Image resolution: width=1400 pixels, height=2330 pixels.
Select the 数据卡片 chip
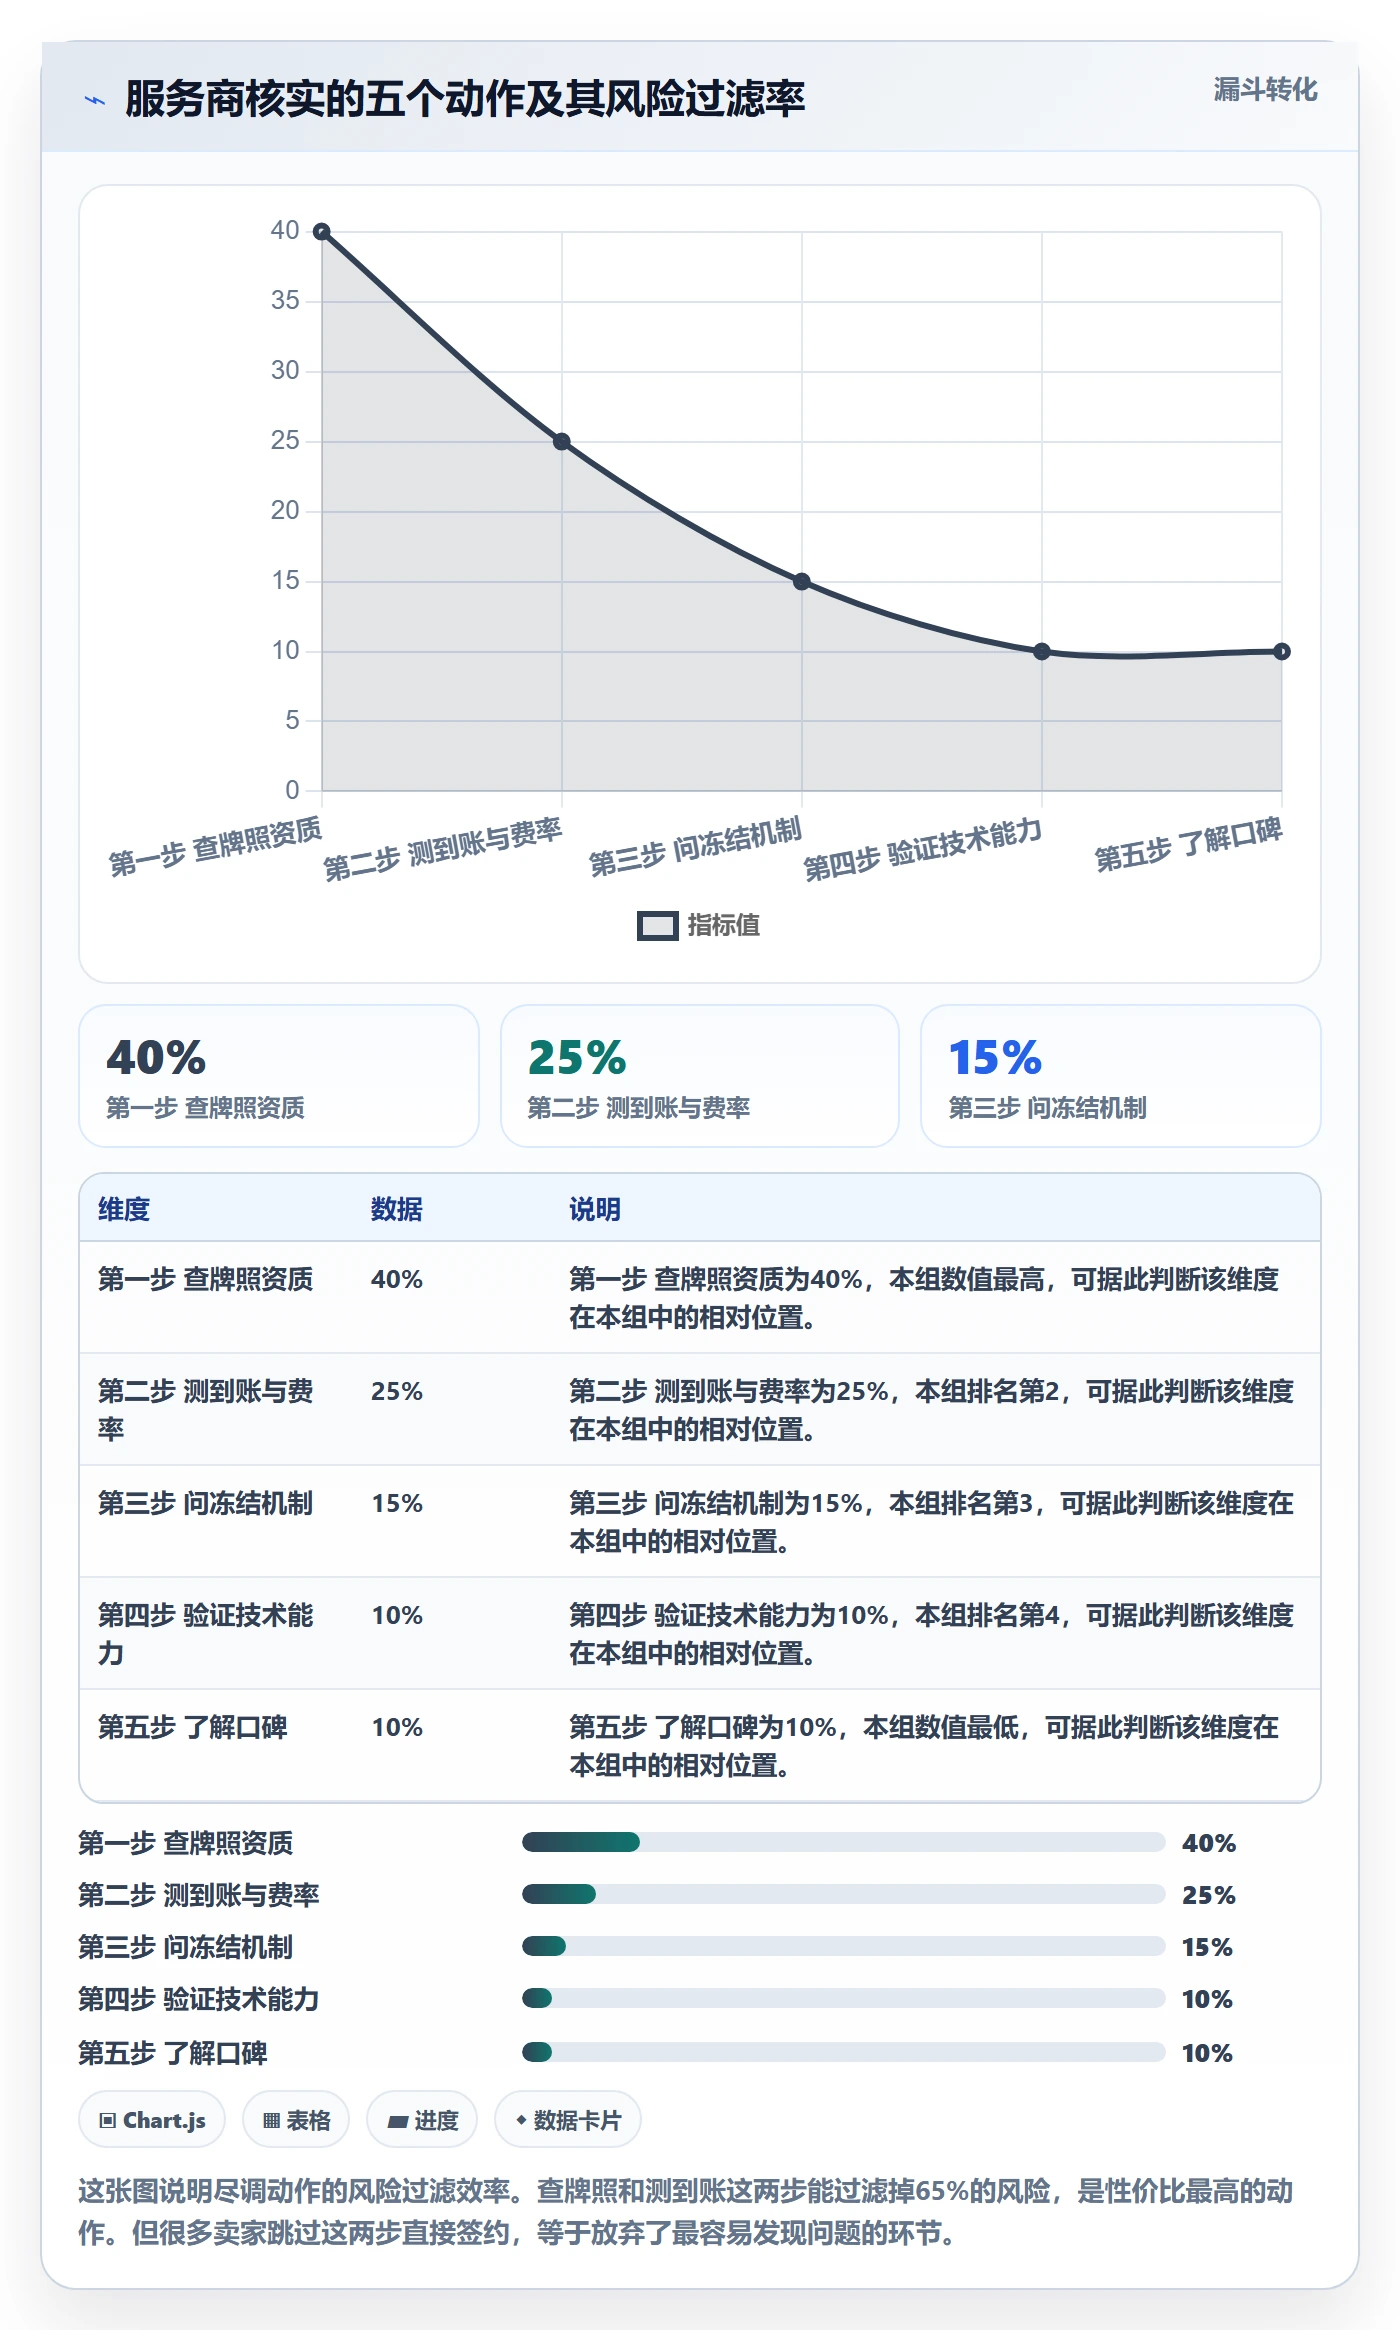(x=568, y=2120)
